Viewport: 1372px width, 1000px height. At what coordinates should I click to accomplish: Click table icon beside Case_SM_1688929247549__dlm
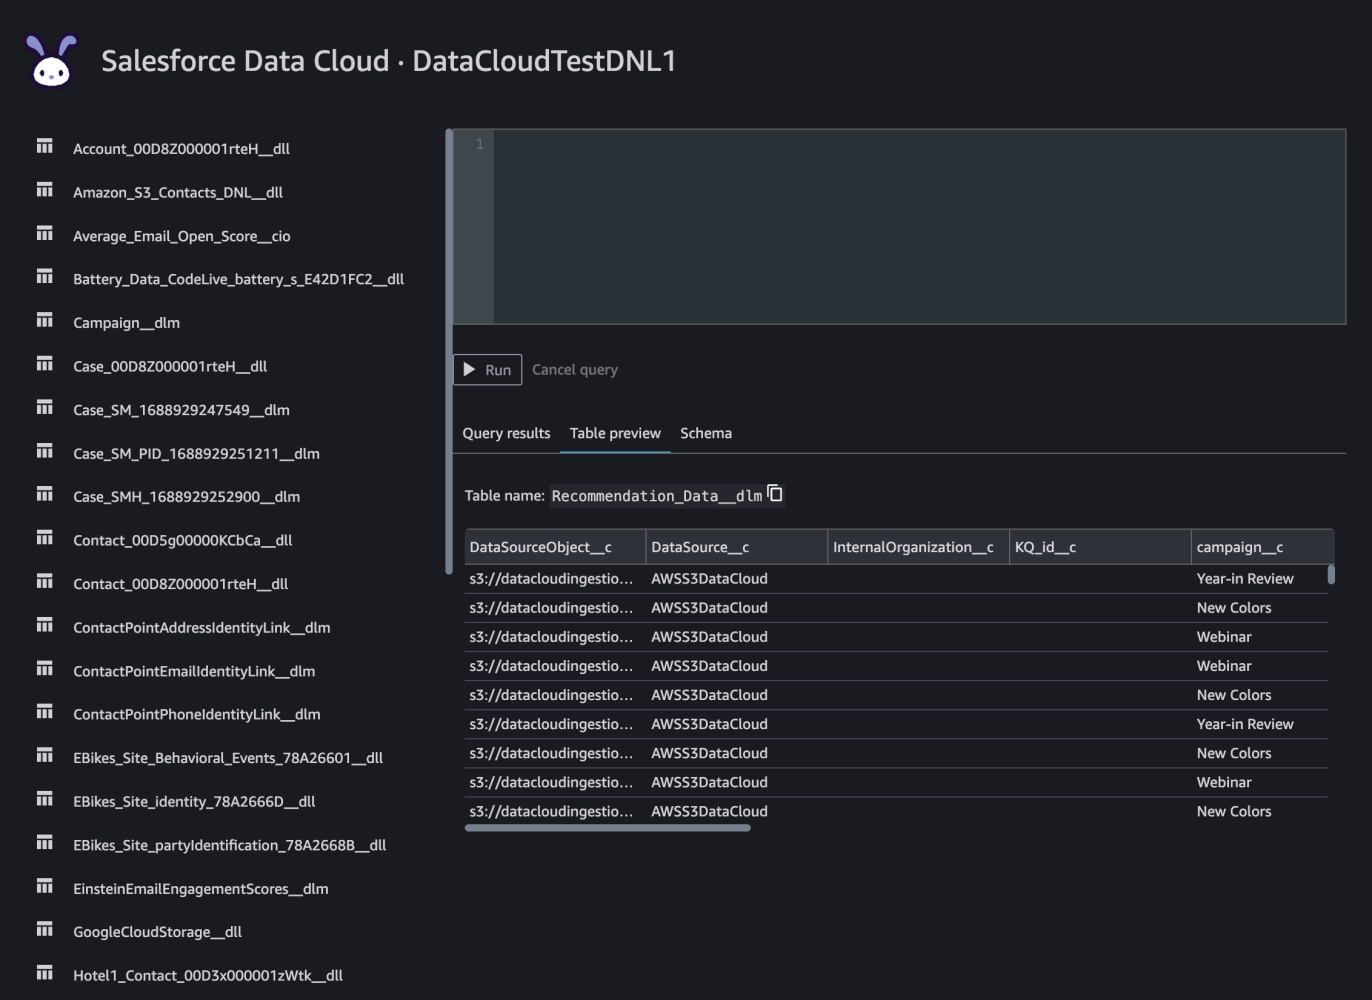coord(45,407)
